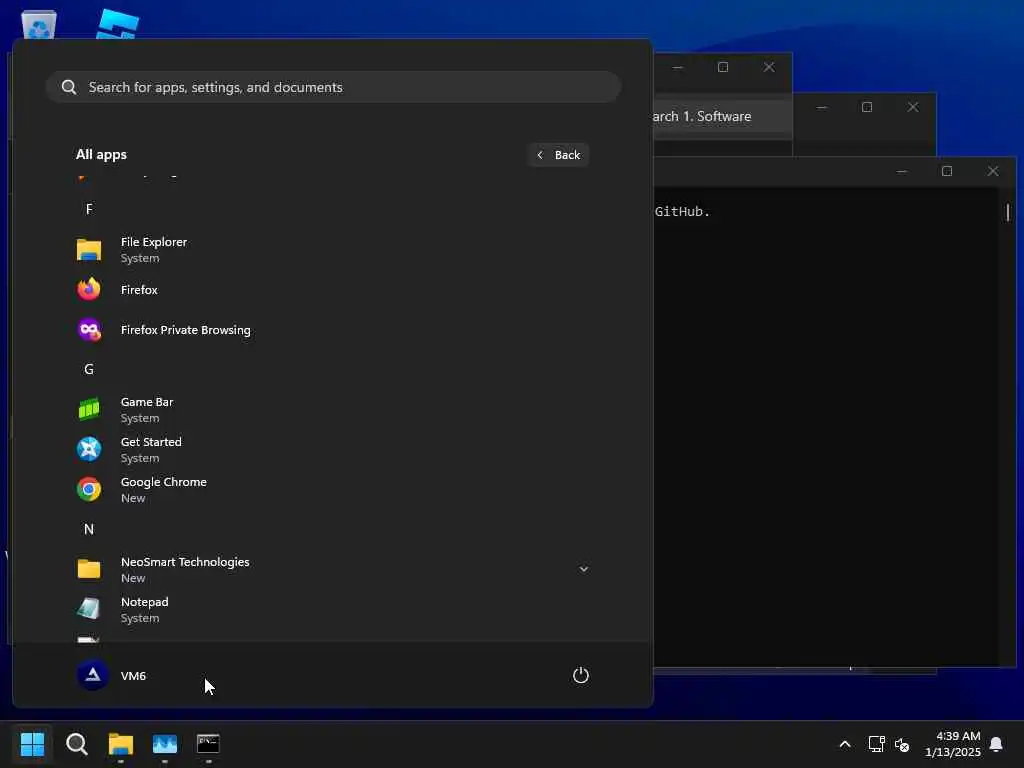Jump to letter N section header
The height and width of the screenshot is (768, 1024).
click(89, 530)
